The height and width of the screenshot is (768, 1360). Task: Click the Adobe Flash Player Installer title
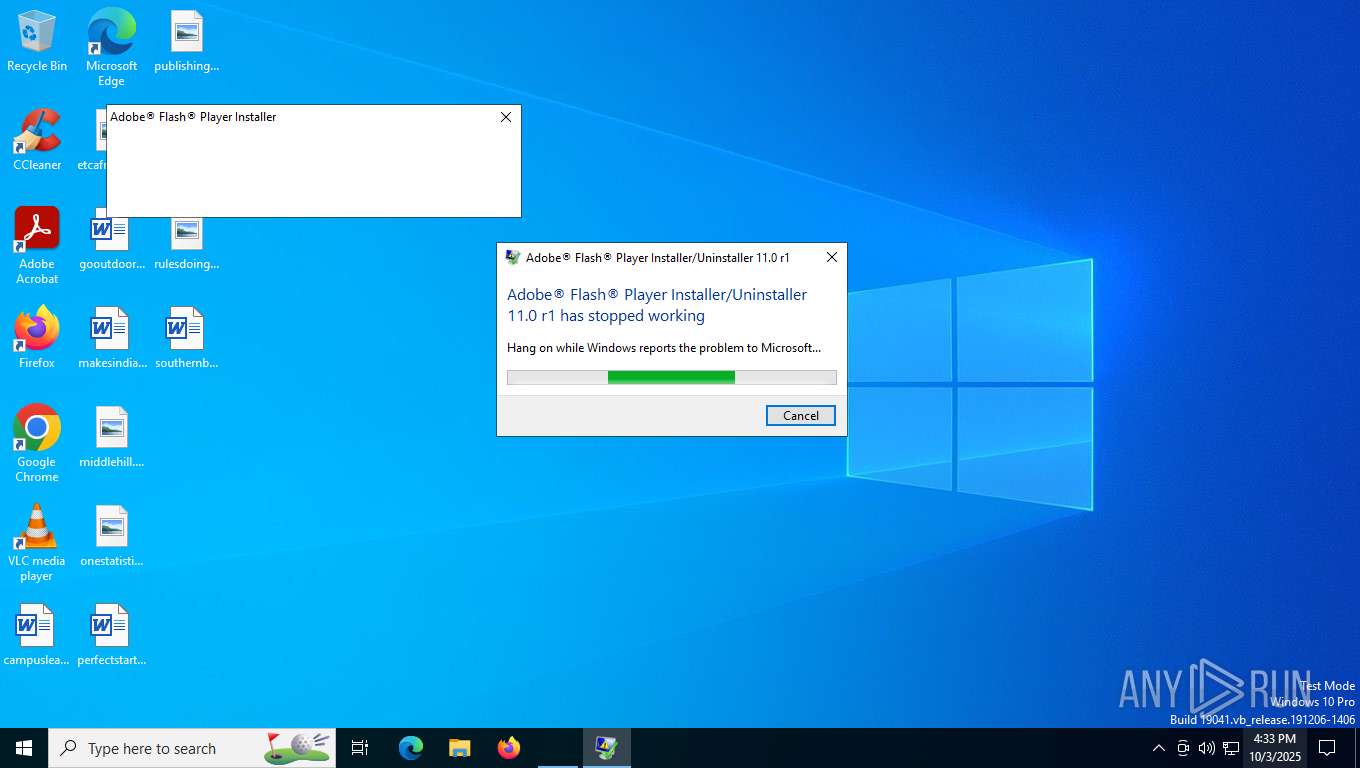(193, 117)
